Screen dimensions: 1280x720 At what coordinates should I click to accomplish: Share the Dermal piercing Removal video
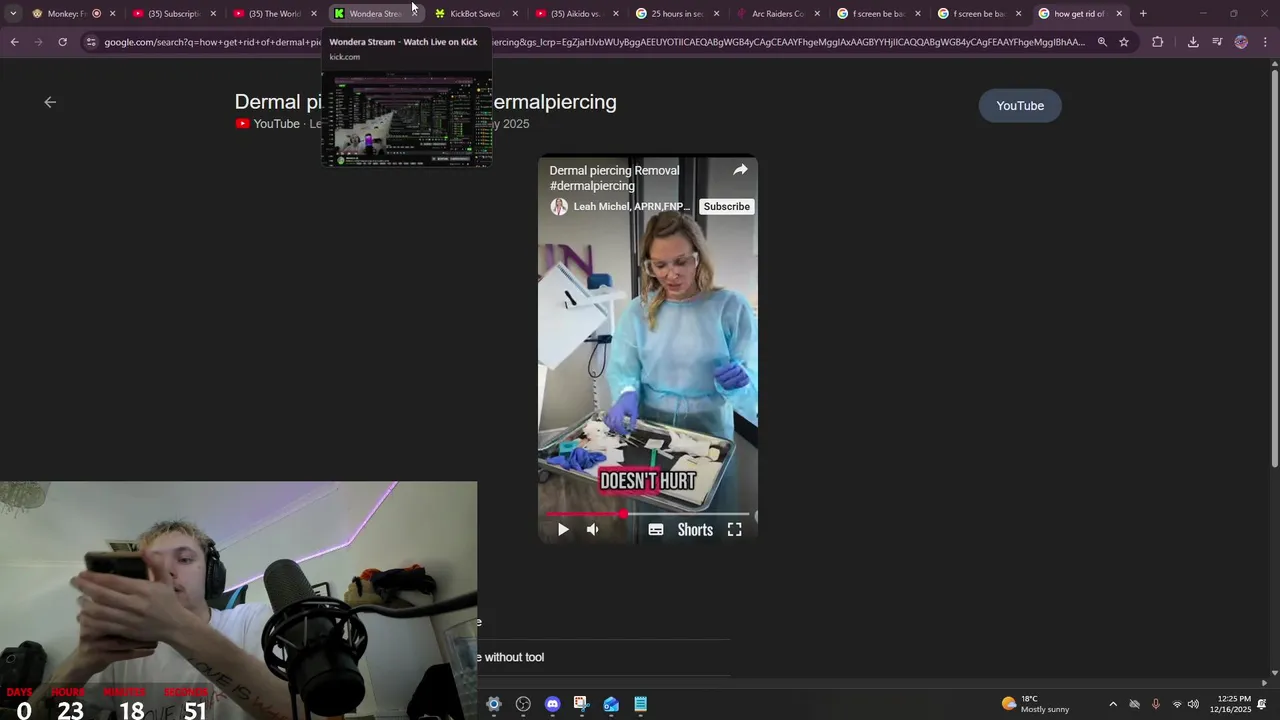[x=740, y=170]
